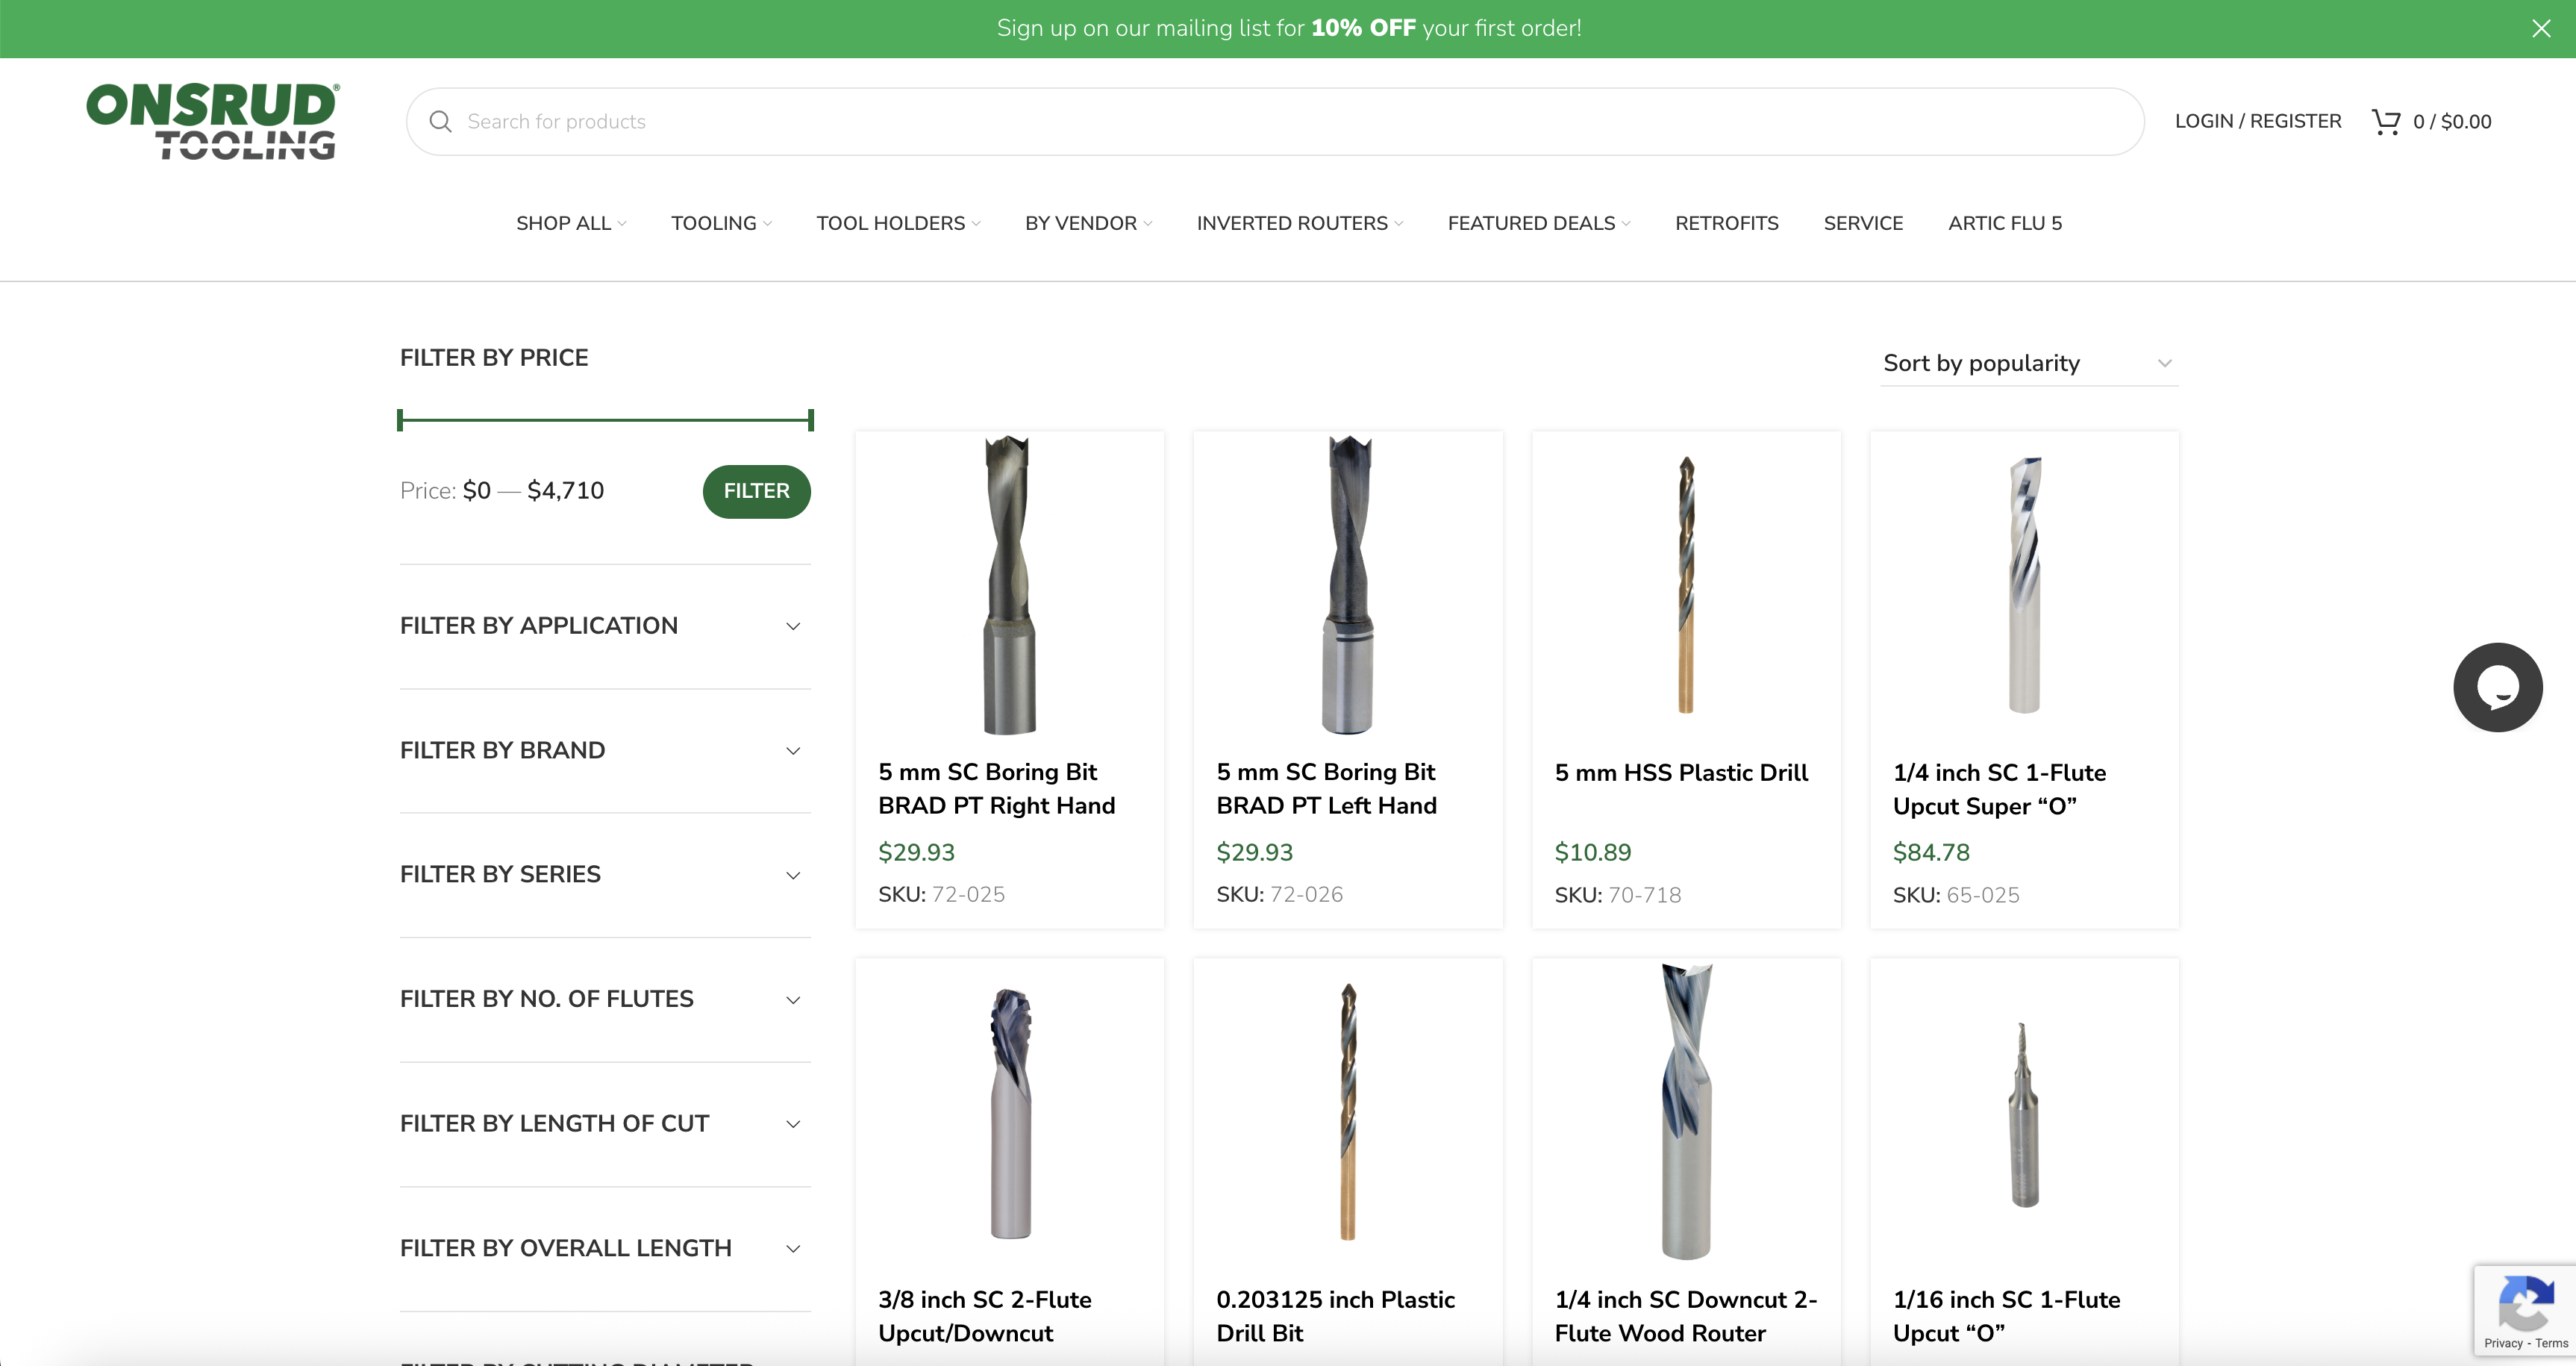
Task: Go to the Retrofits page
Action: pyautogui.click(x=1726, y=223)
